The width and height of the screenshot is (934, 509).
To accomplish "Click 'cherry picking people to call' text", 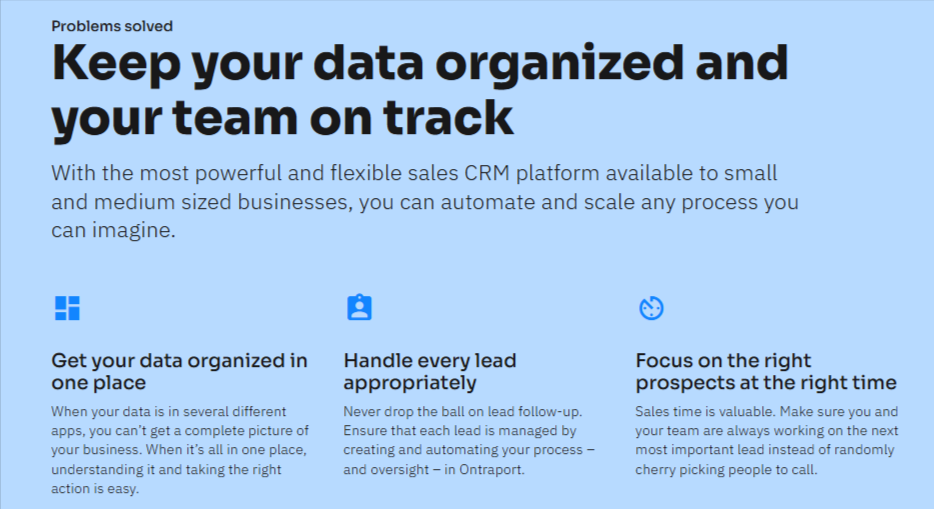I will (726, 470).
